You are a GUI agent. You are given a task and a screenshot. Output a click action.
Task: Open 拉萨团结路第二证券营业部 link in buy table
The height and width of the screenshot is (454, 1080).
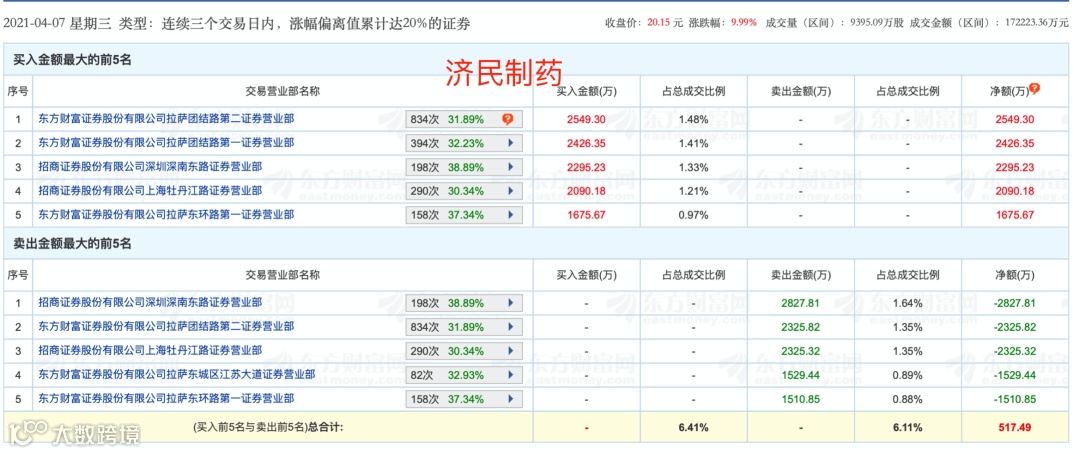click(x=166, y=119)
